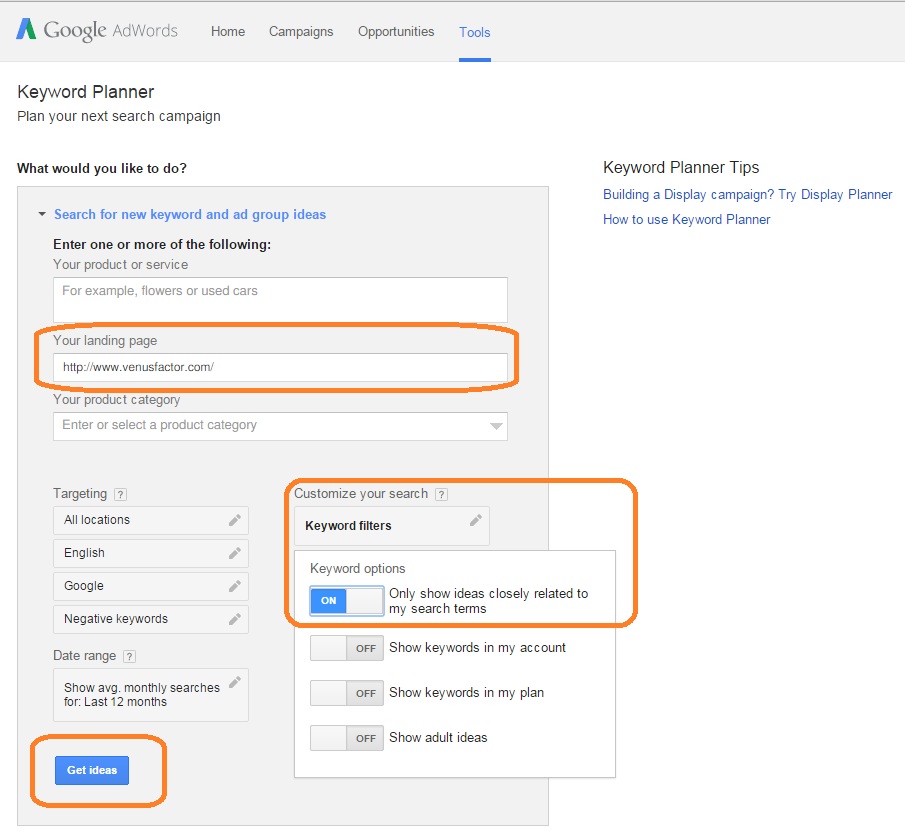
Task: Go to the Opportunities tab
Action: pos(396,32)
